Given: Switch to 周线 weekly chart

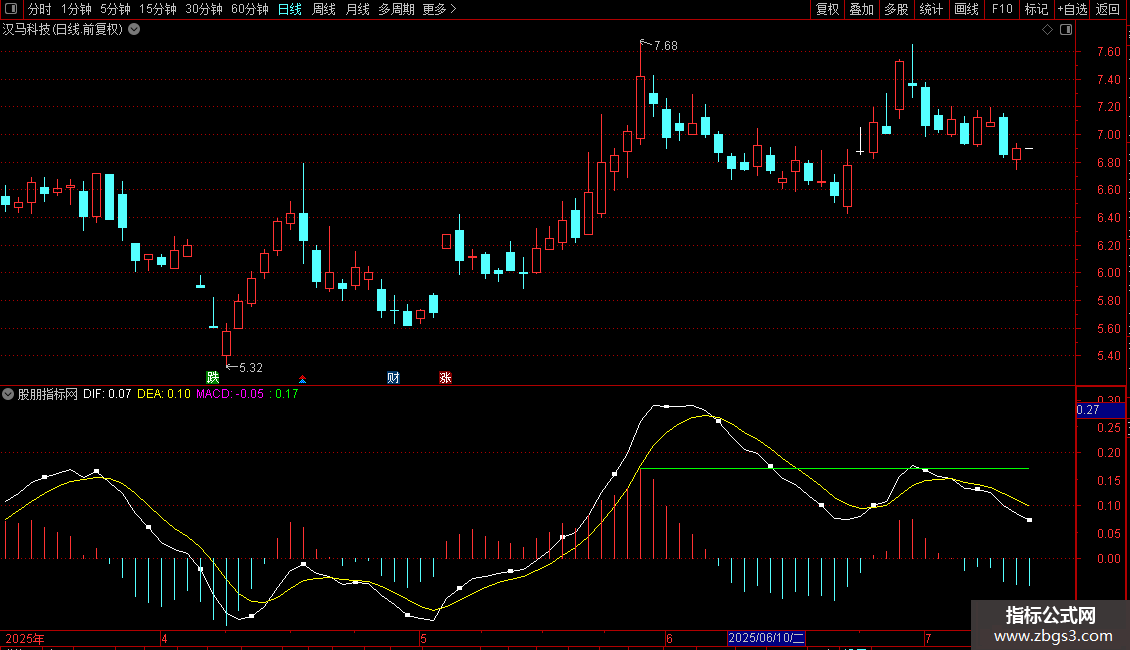Looking at the screenshot, I should pos(324,9).
